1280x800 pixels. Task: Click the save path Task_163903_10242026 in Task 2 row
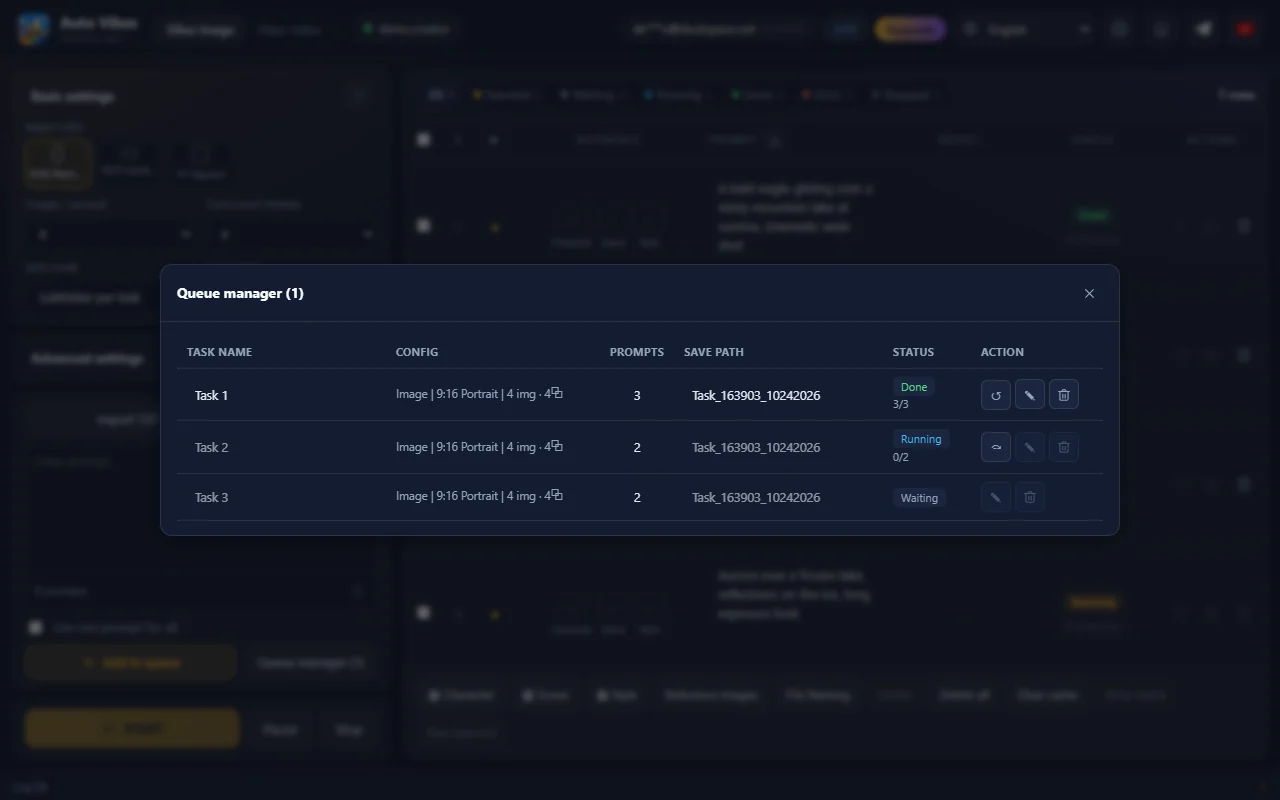[756, 447]
